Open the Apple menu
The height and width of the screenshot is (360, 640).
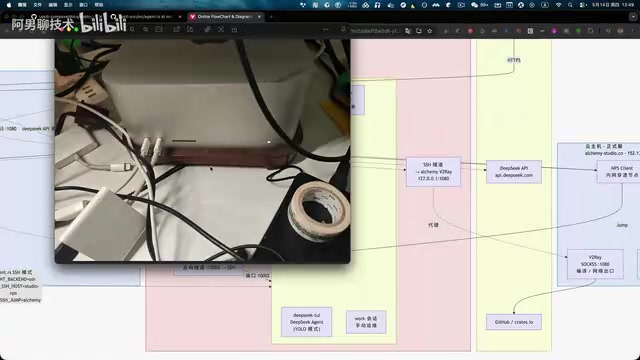(x=9, y=5)
